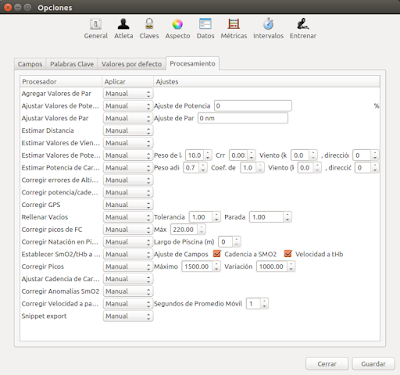Switch to the Palabras Clave tab

(x=72, y=64)
